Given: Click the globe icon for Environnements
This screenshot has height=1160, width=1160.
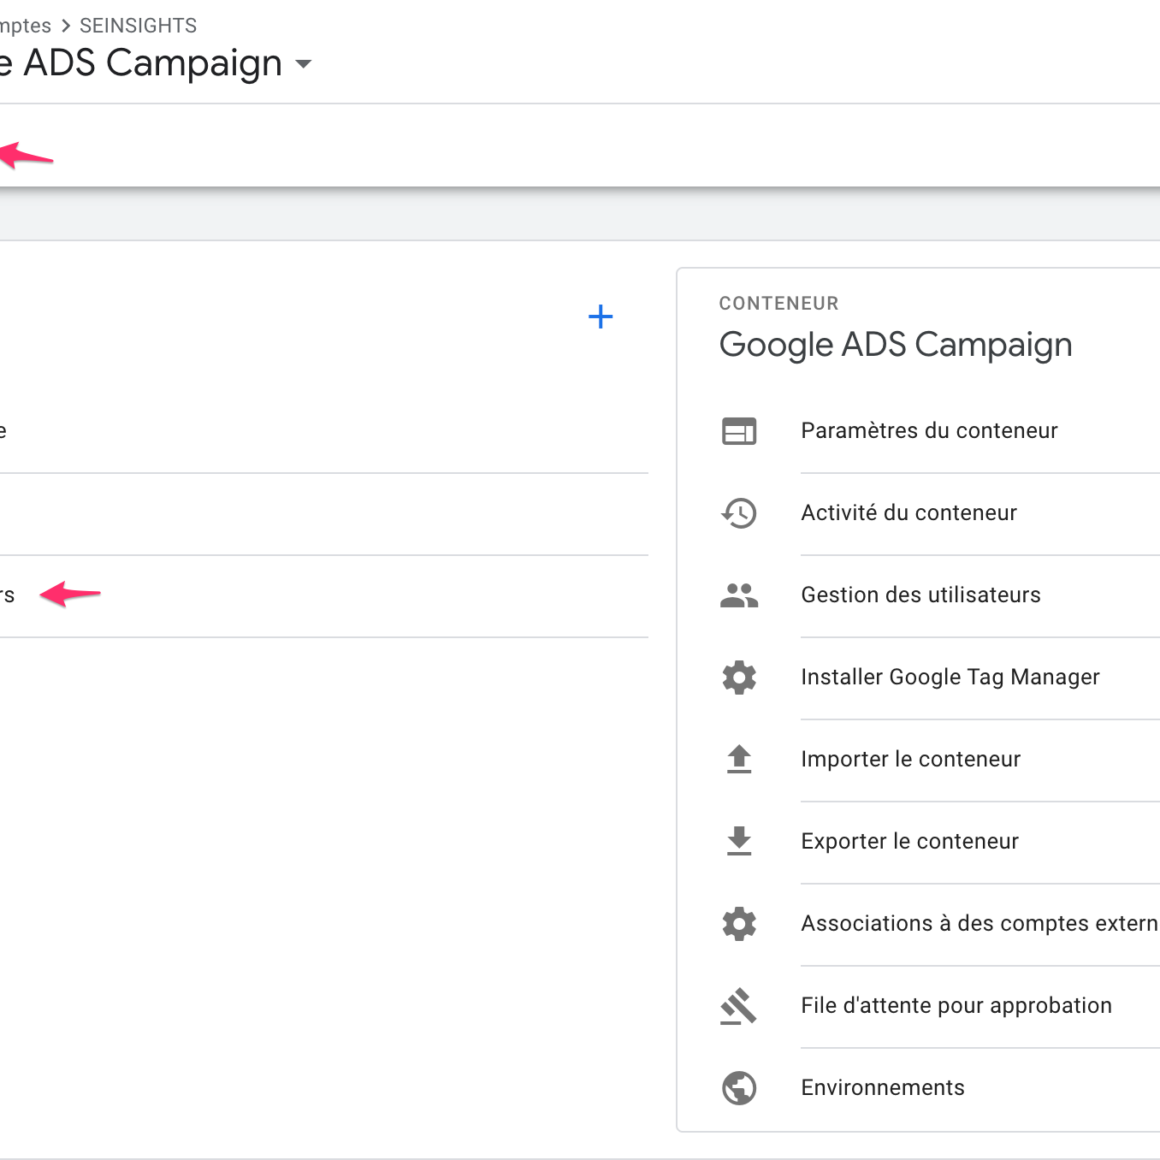Looking at the screenshot, I should point(739,1088).
